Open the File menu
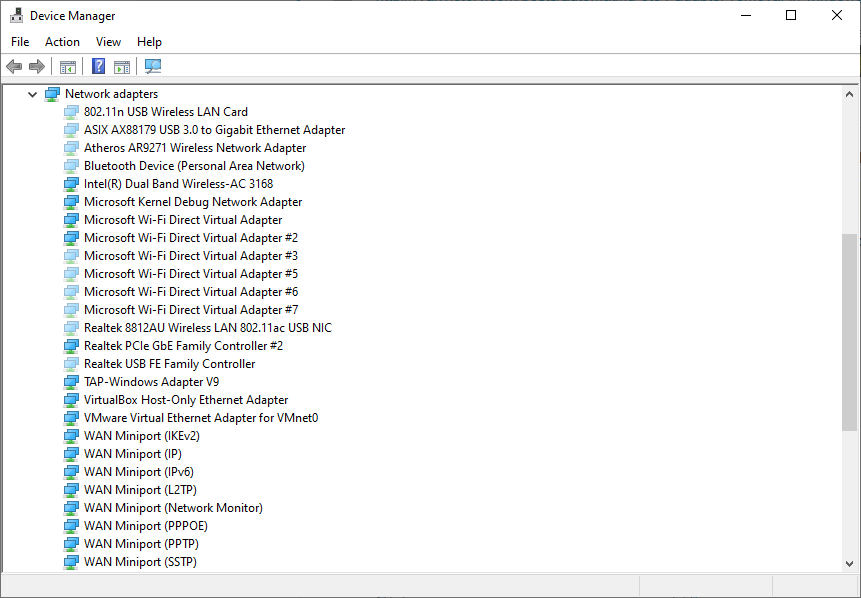 point(20,42)
